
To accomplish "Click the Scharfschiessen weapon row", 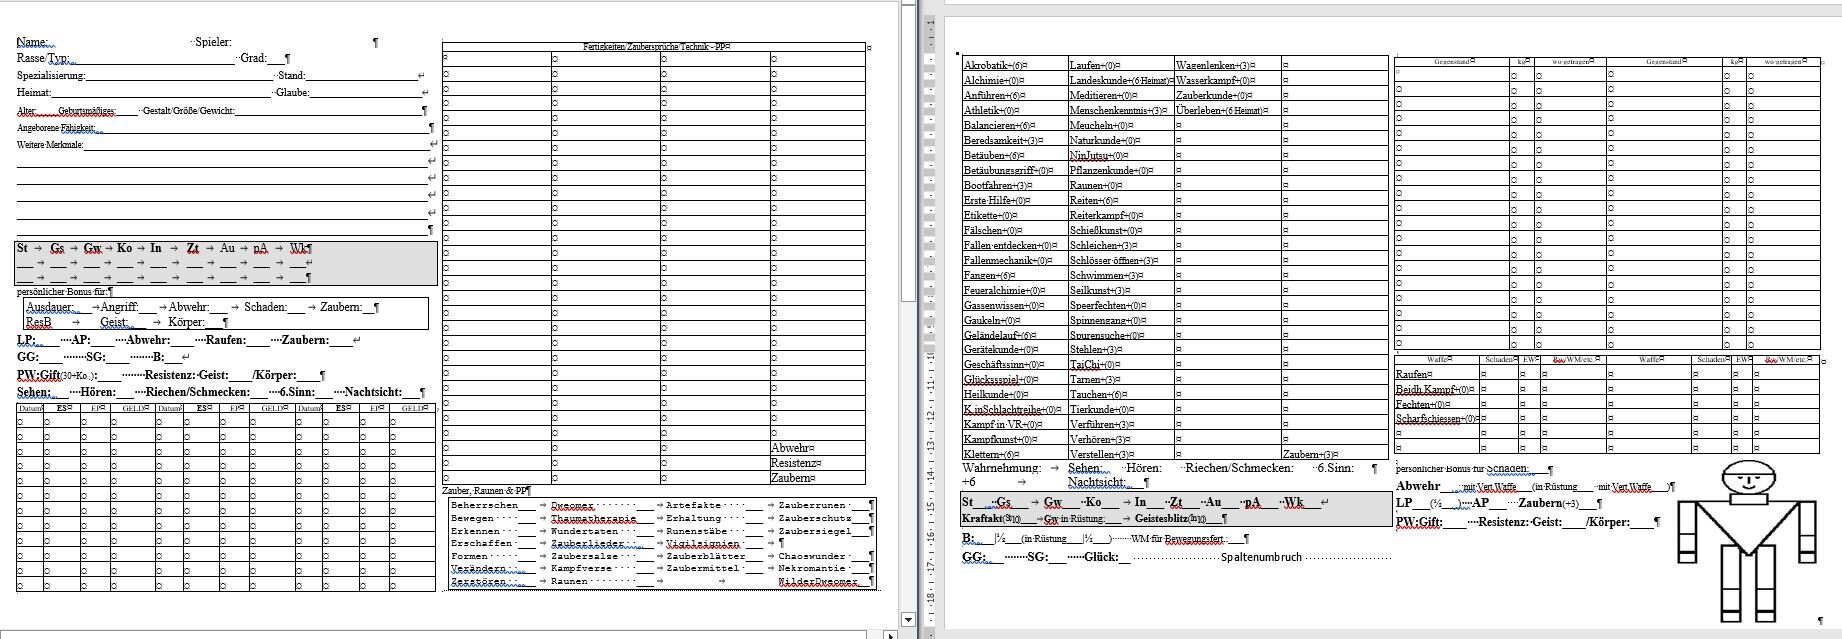I will [1434, 419].
